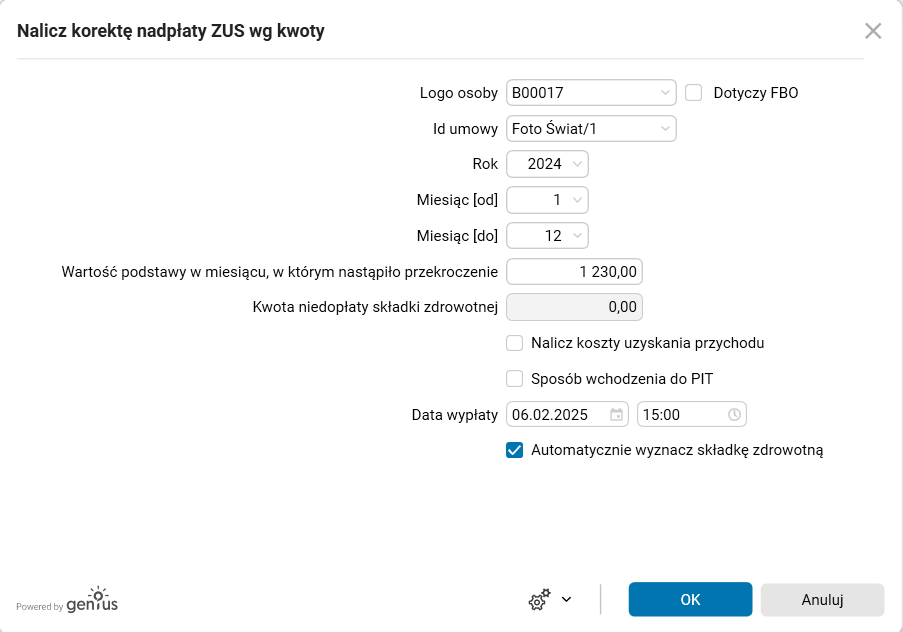The height and width of the screenshot is (632, 903).
Task: Click the Powered by Genius logo
Action: click(65, 603)
